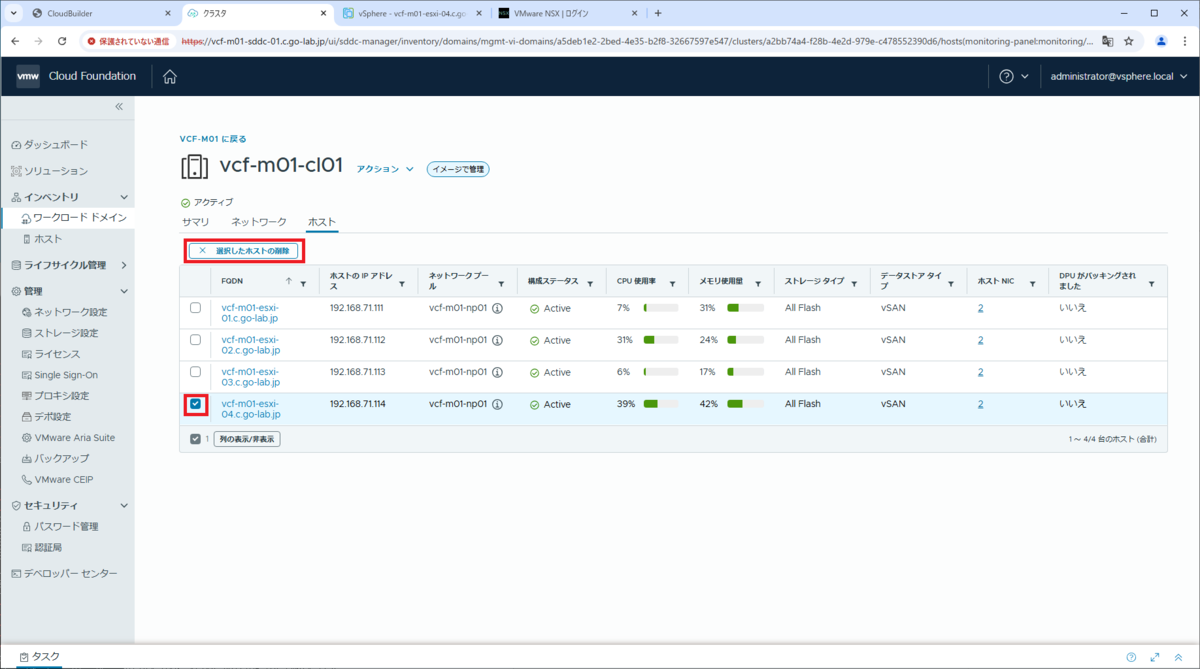Click the browser address bar
The width and height of the screenshot is (1200, 669).
[636, 41]
